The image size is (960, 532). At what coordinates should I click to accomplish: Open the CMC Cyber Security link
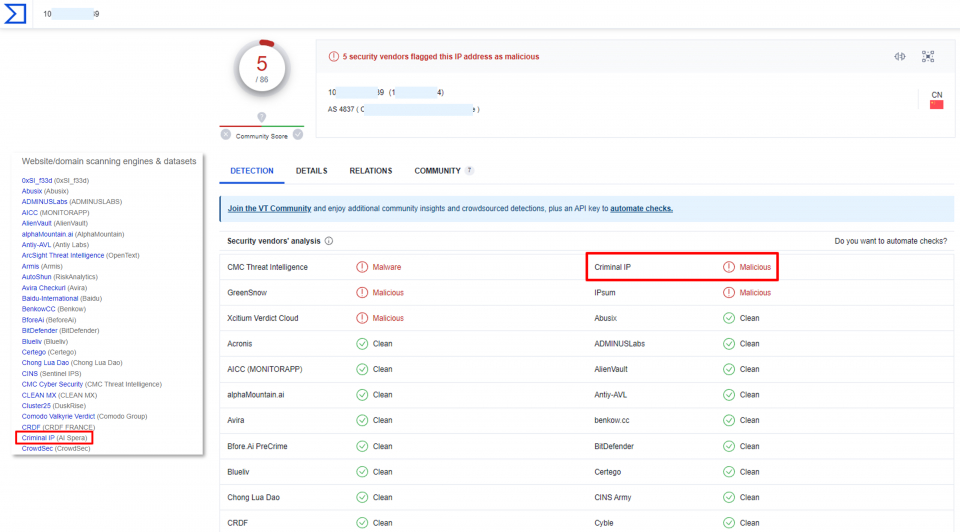point(52,384)
